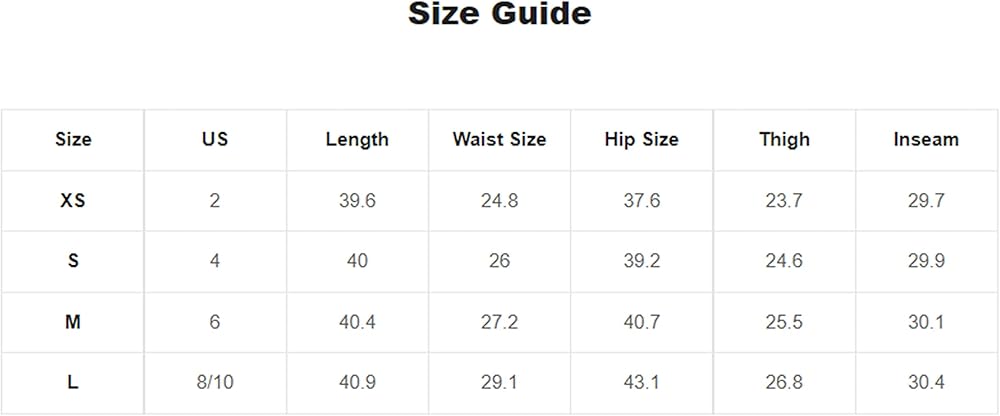Click the Size Guide title
1000x416 pixels.
click(x=499, y=15)
